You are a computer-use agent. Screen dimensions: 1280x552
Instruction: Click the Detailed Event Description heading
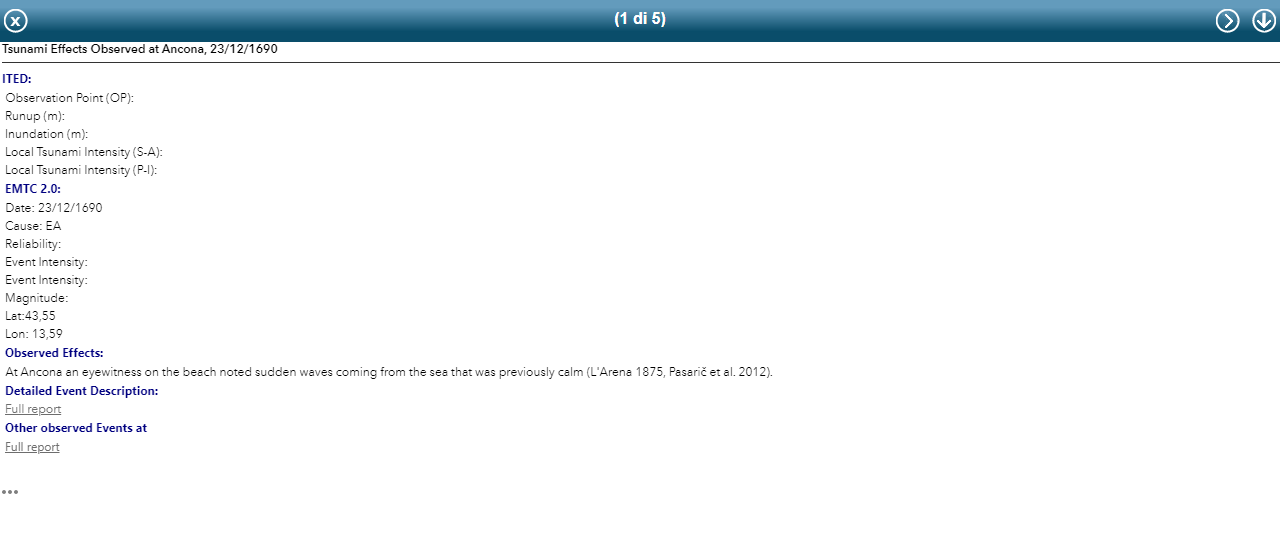[82, 391]
